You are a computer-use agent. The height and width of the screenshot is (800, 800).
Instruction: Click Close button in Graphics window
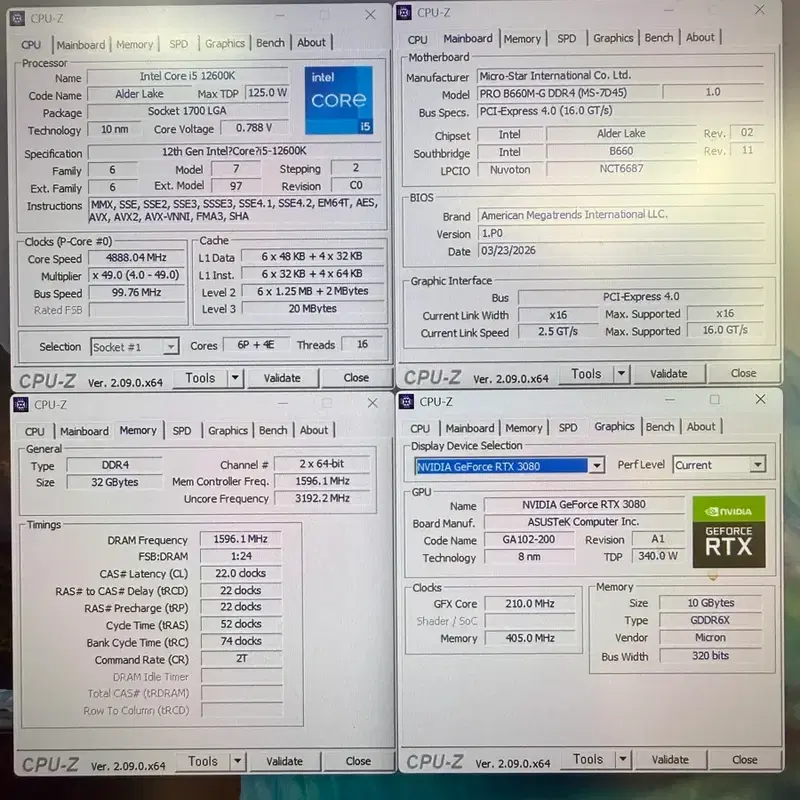(744, 760)
